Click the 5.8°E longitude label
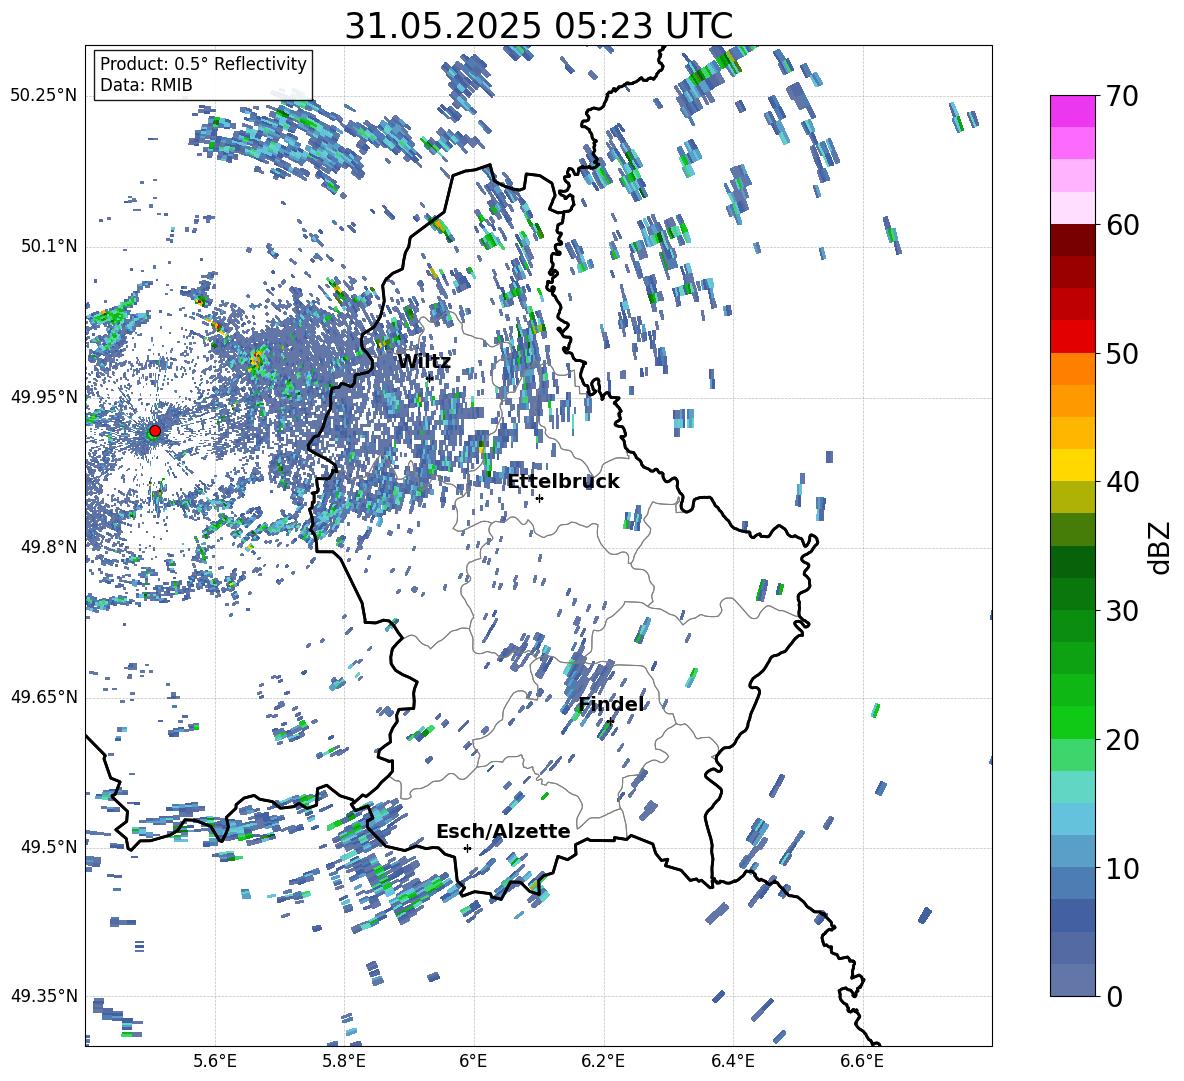 coord(344,1061)
